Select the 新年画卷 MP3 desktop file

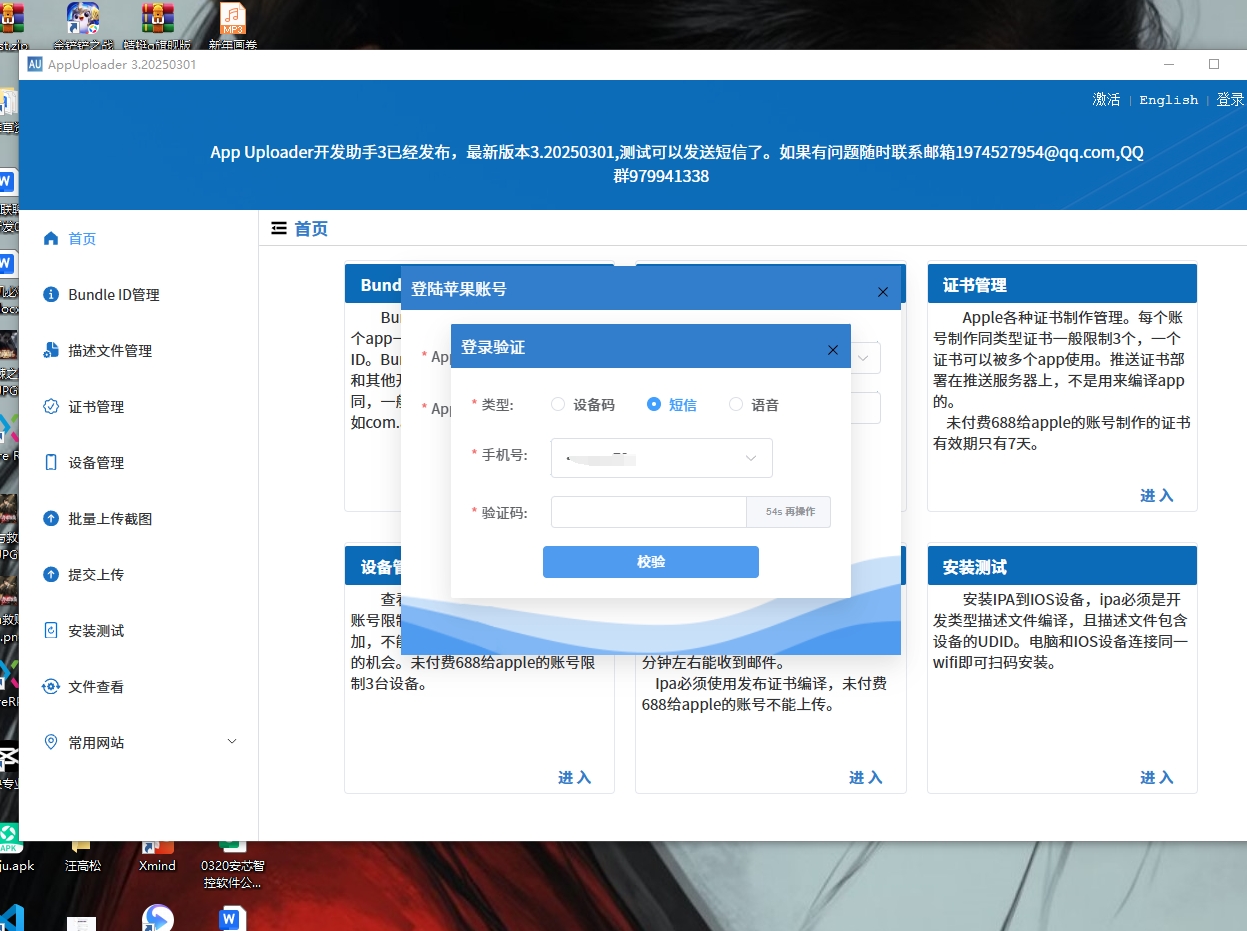coord(232,25)
